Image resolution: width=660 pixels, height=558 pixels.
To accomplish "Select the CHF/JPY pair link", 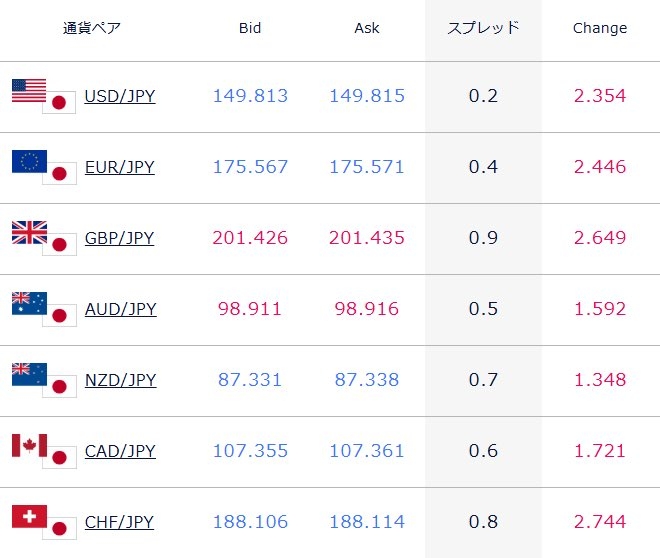I will coord(120,523).
